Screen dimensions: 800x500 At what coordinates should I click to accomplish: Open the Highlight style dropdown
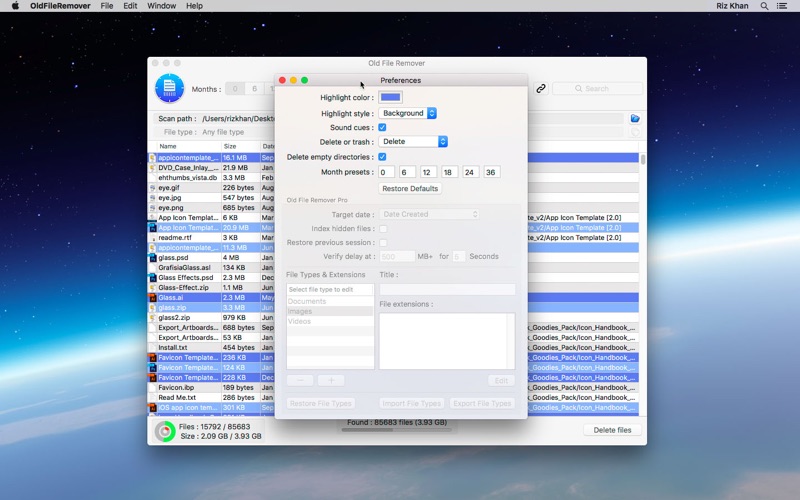click(408, 113)
